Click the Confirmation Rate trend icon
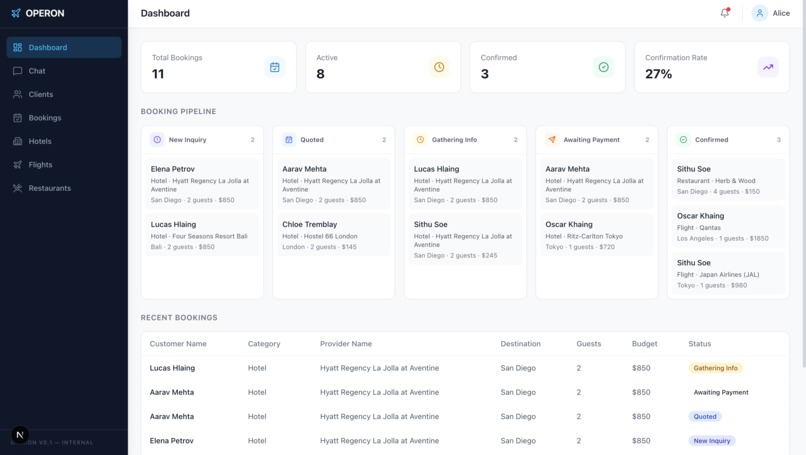The width and height of the screenshot is (806, 455). coord(768,67)
